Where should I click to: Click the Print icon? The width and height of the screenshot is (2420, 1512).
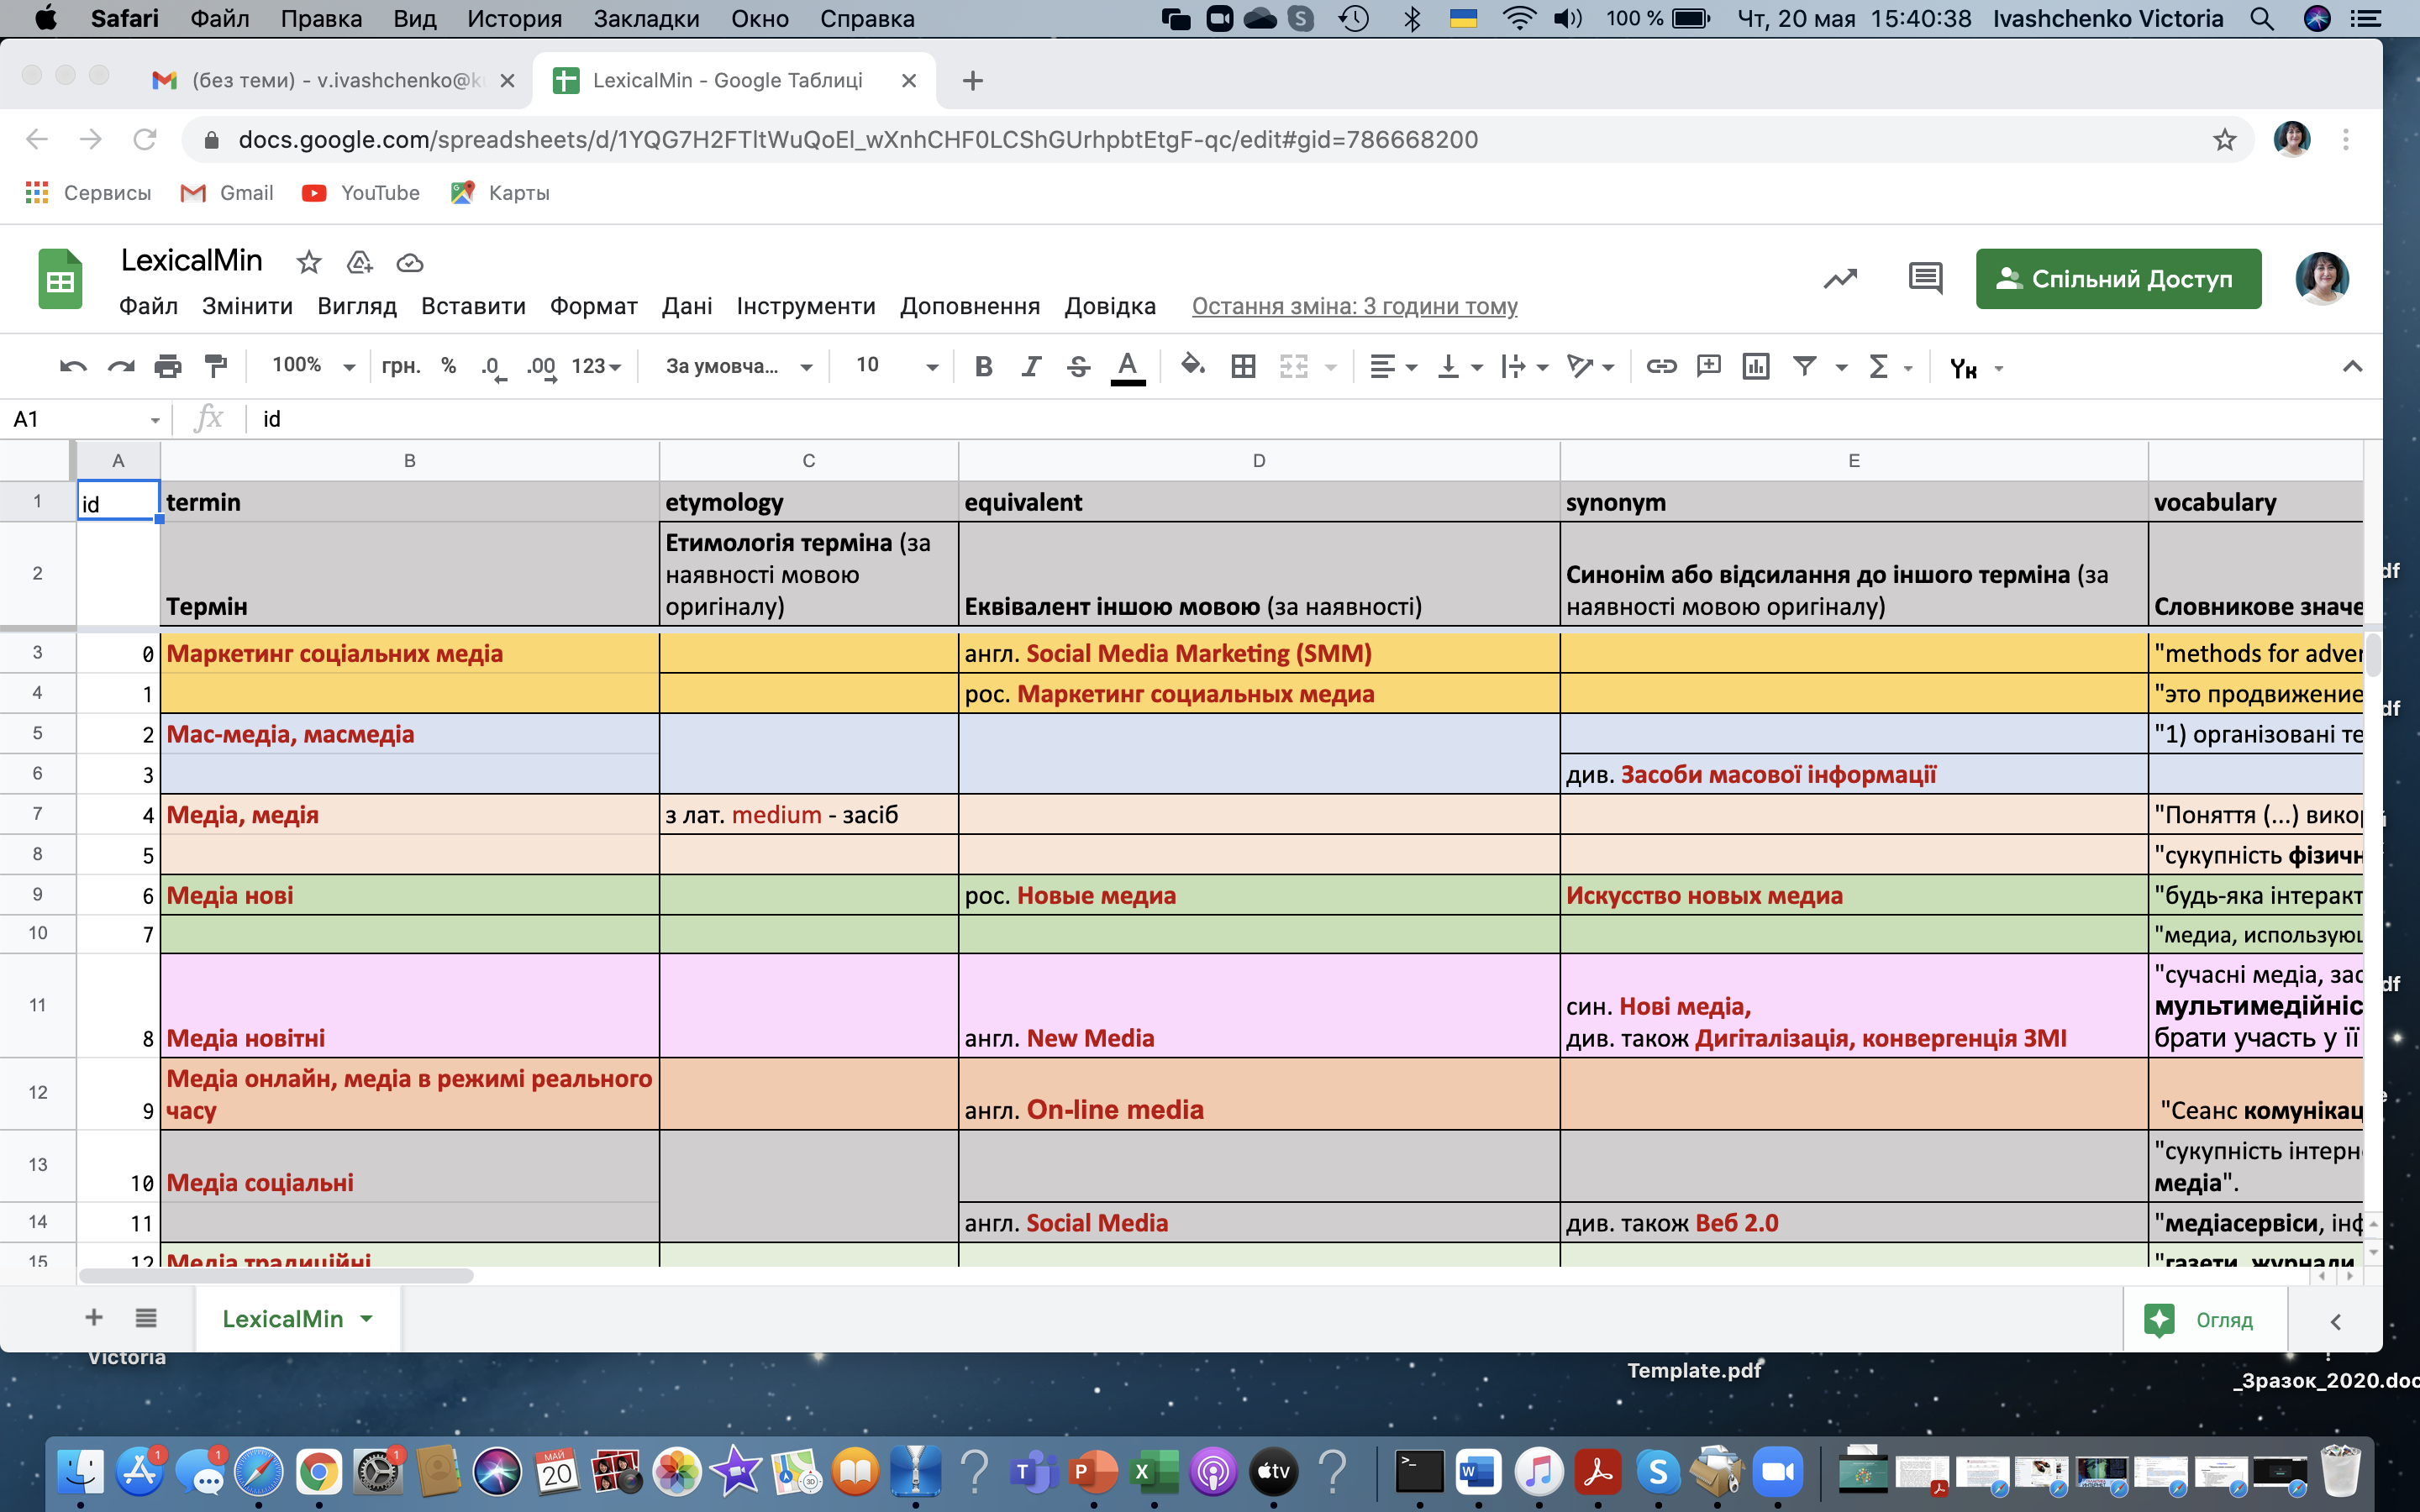[168, 367]
